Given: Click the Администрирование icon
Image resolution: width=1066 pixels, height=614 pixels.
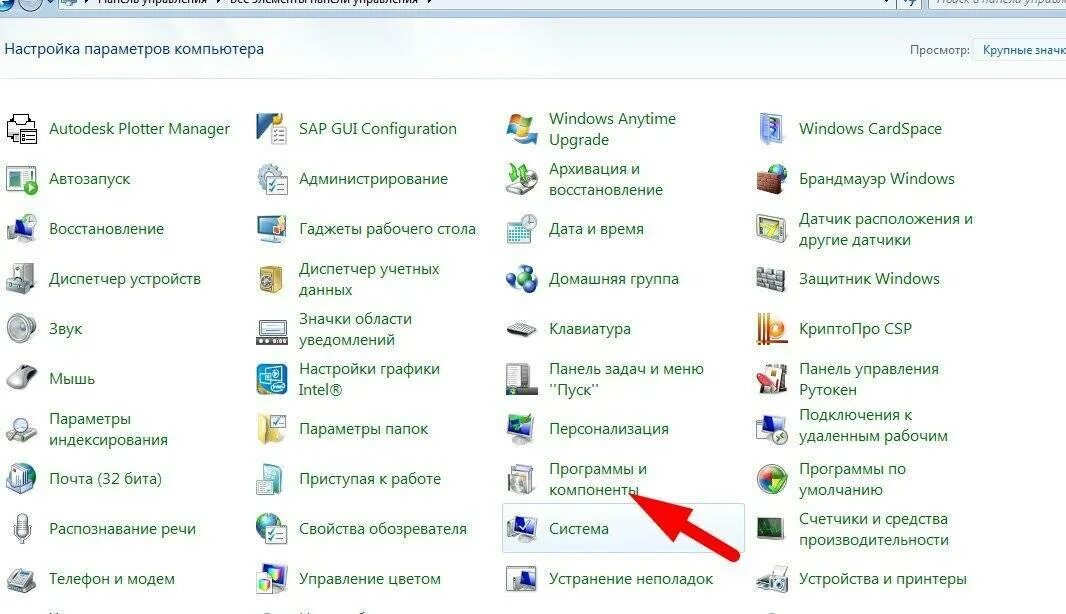Looking at the screenshot, I should pos(272,179).
